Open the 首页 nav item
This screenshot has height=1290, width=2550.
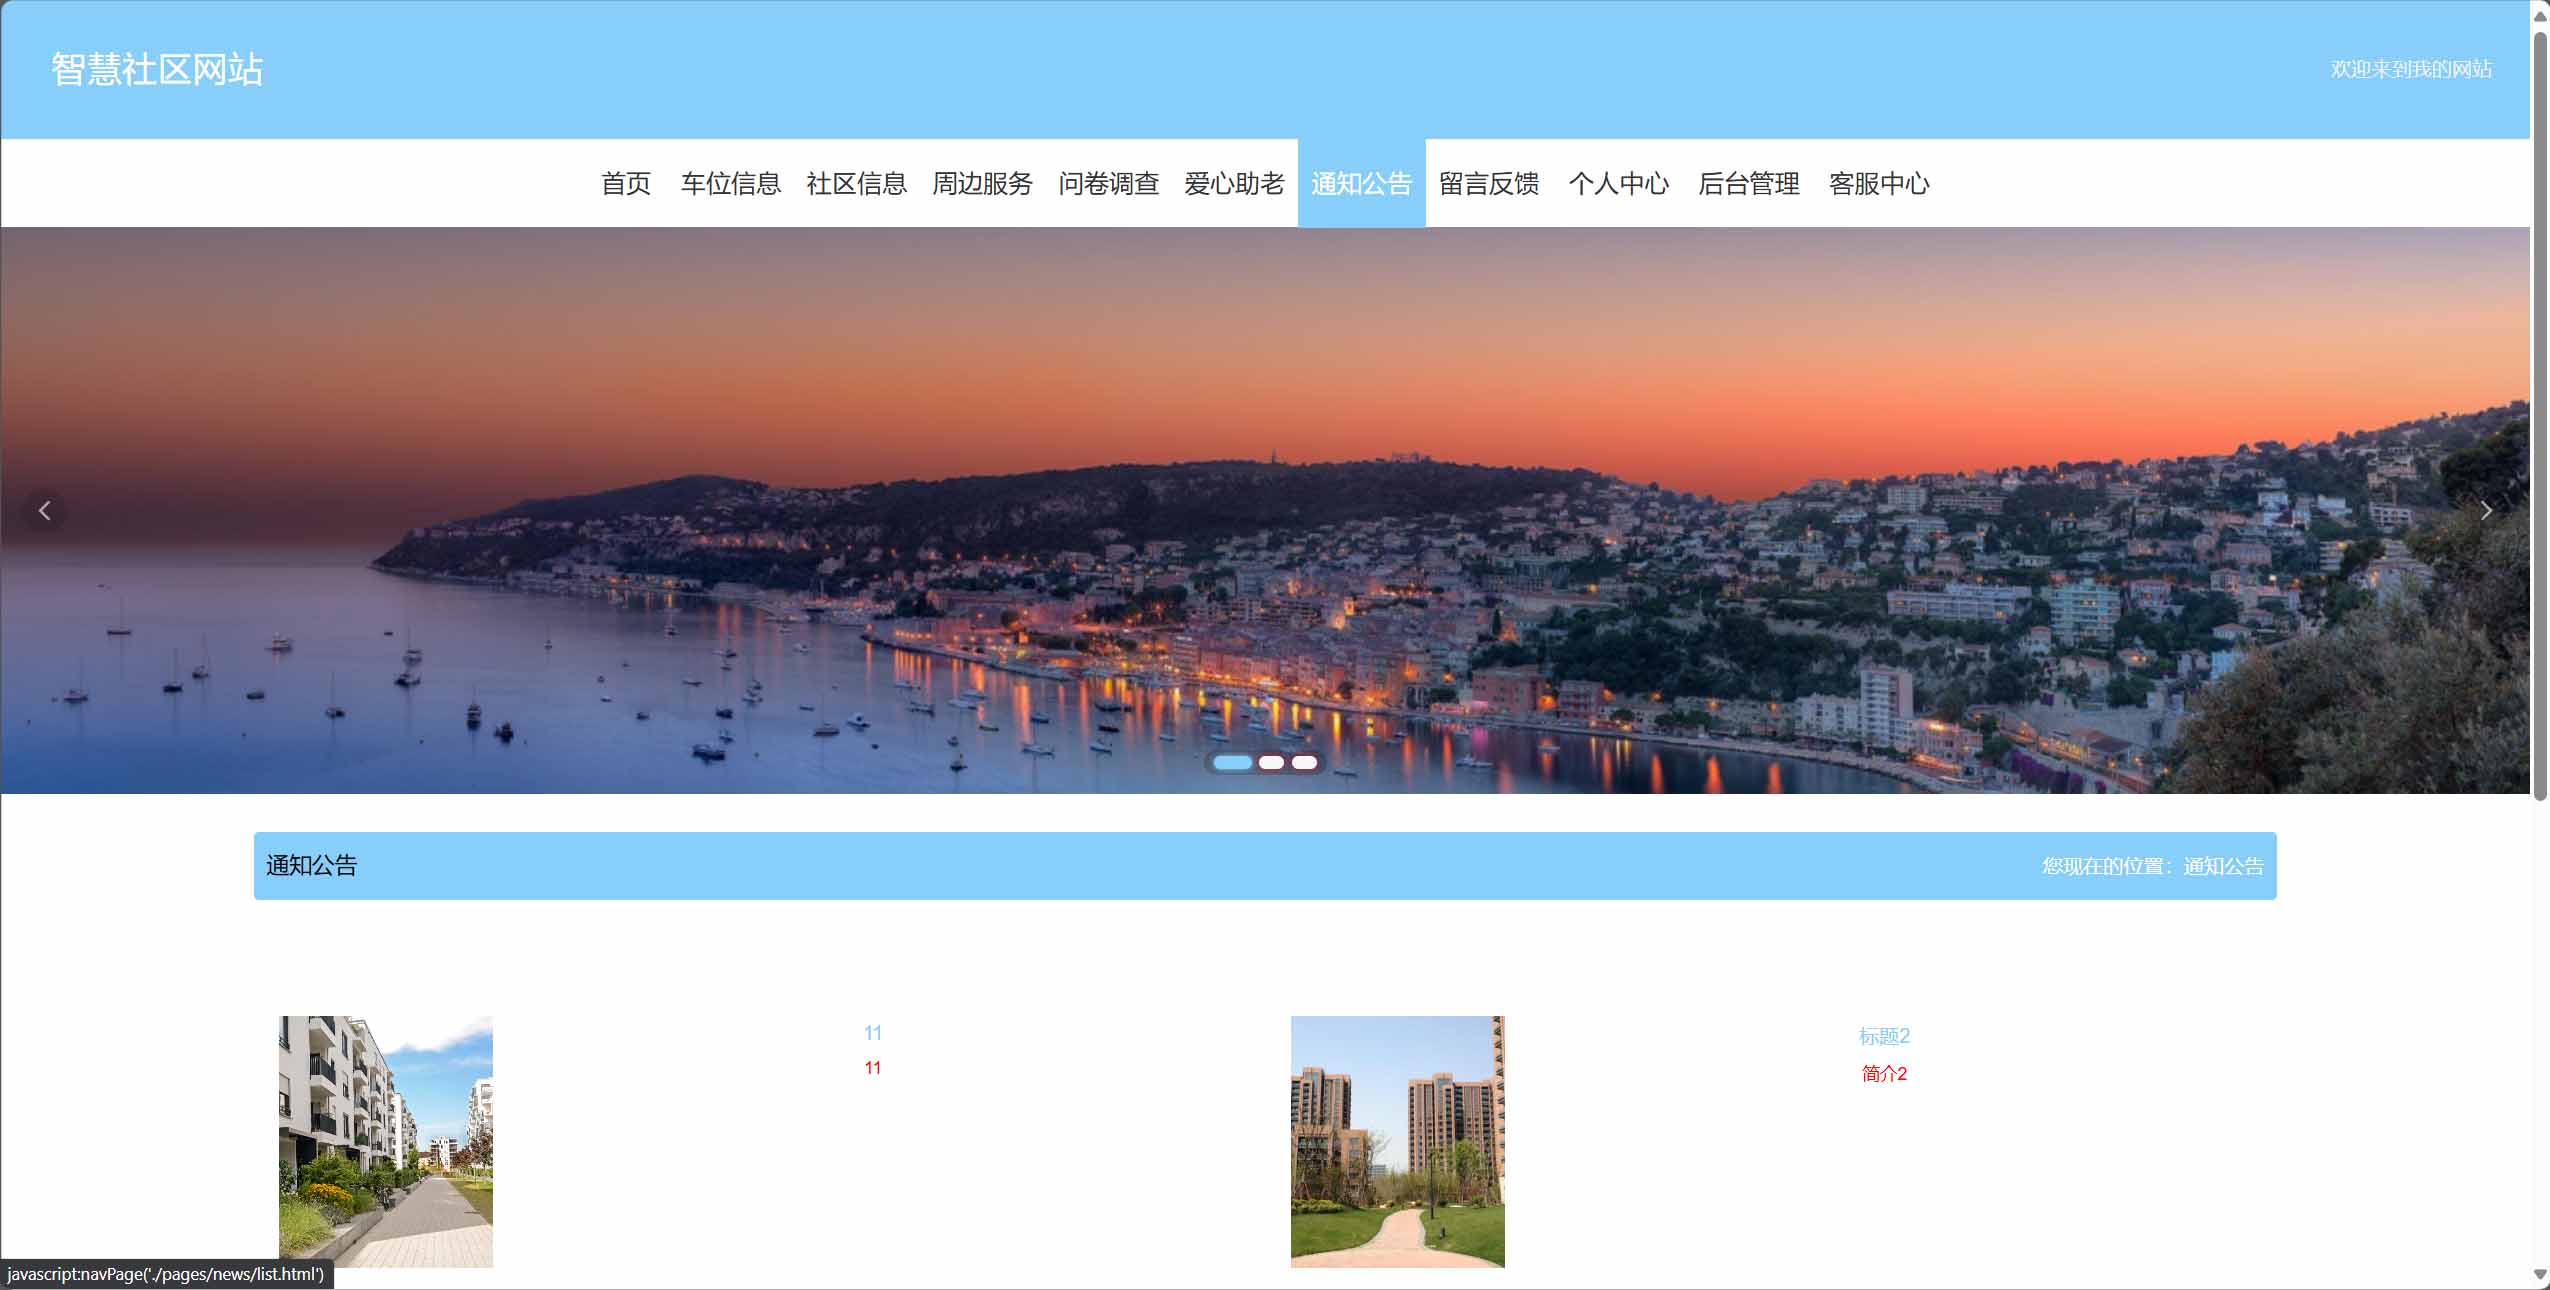point(626,183)
